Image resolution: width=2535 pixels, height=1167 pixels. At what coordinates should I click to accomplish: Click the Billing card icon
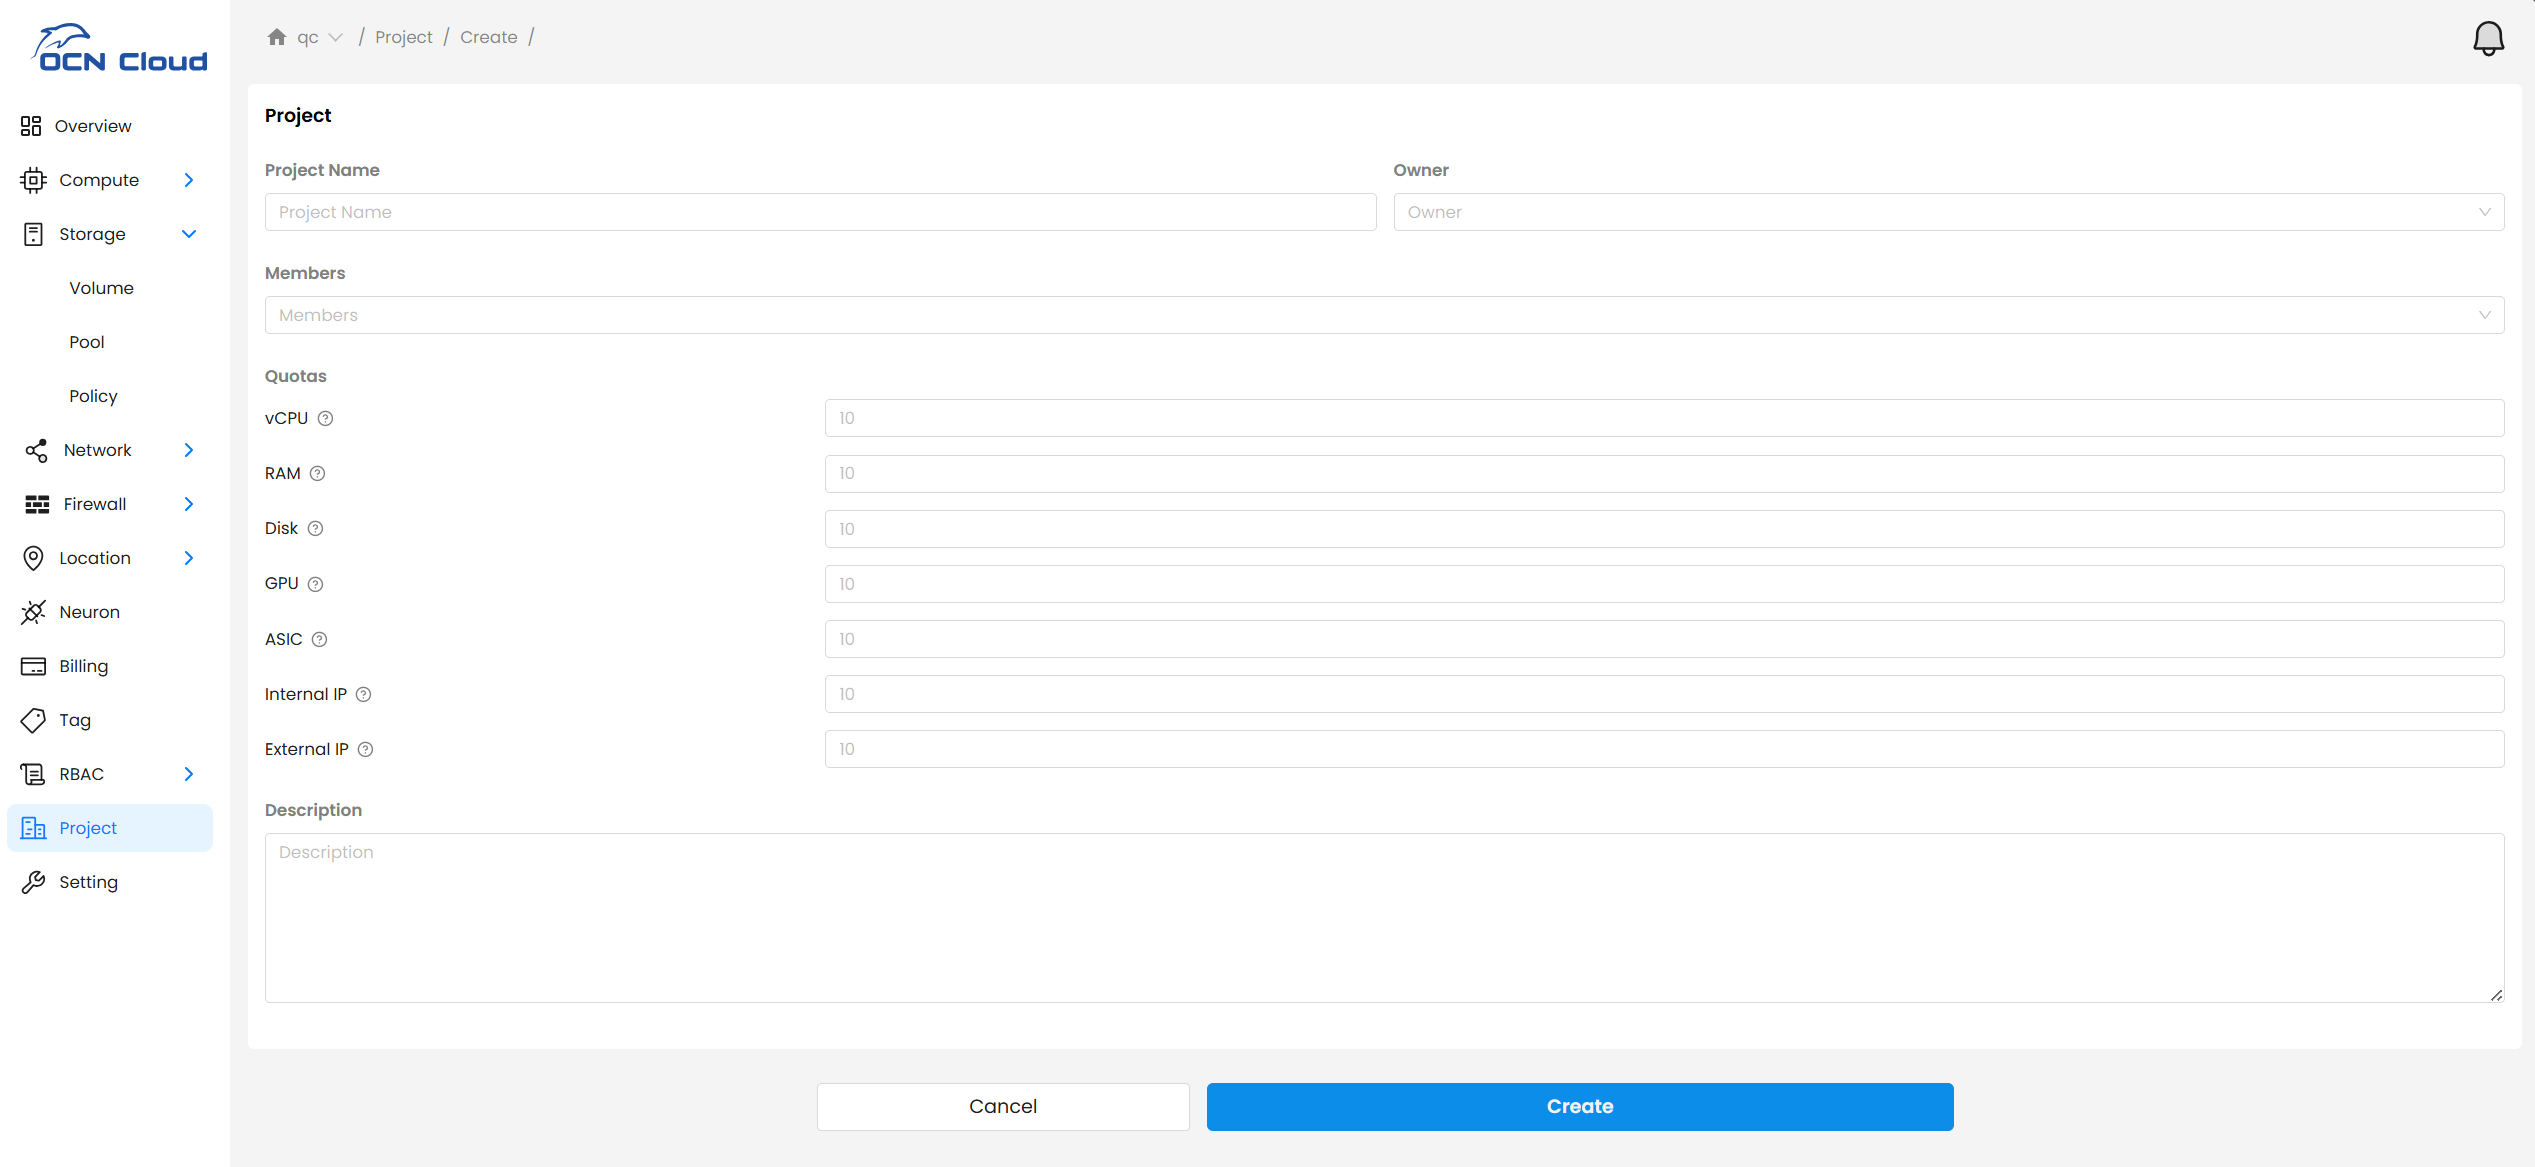coord(34,666)
